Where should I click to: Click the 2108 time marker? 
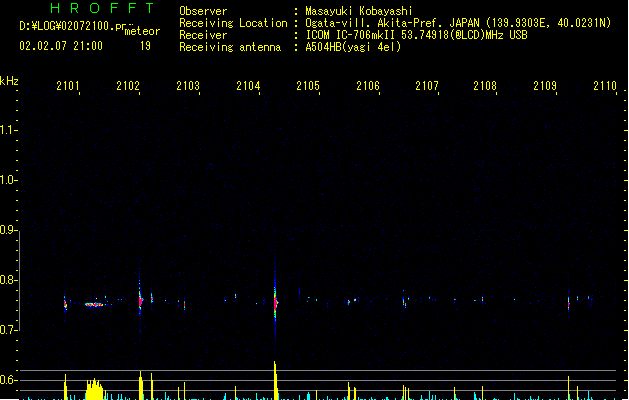click(485, 86)
